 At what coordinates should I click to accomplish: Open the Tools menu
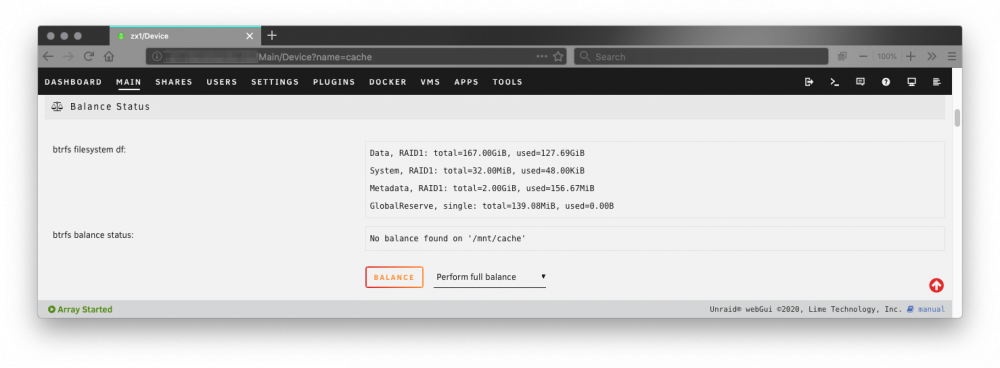point(508,82)
